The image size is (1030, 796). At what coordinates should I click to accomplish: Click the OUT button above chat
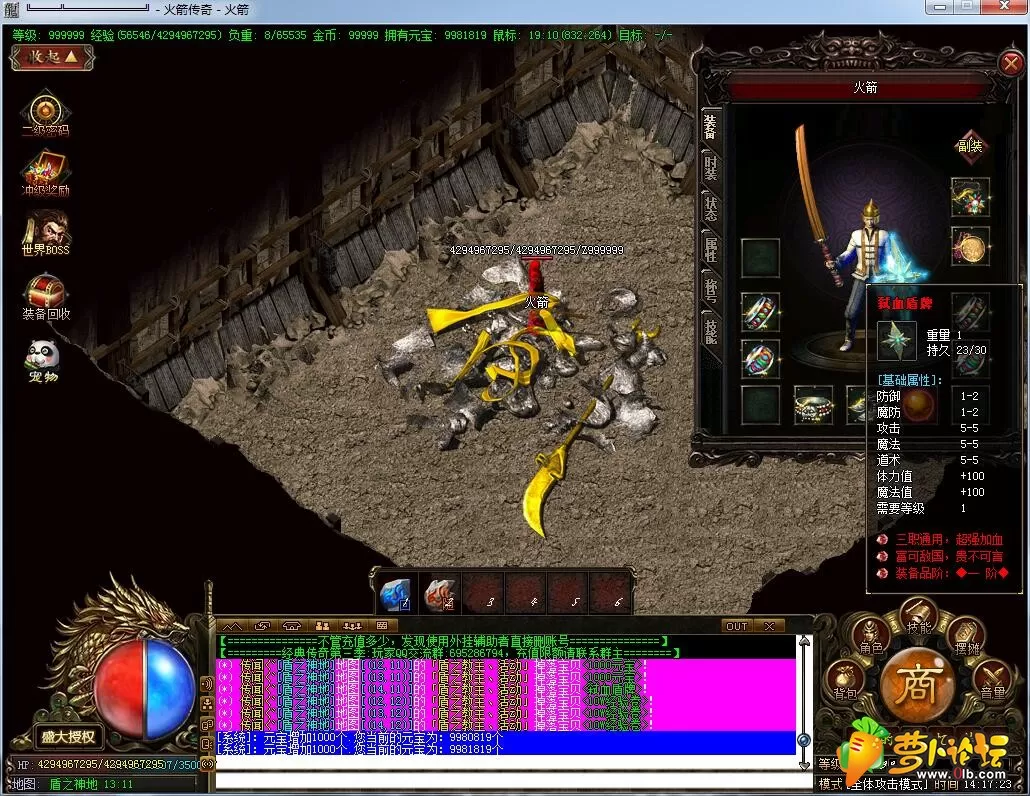(737, 626)
